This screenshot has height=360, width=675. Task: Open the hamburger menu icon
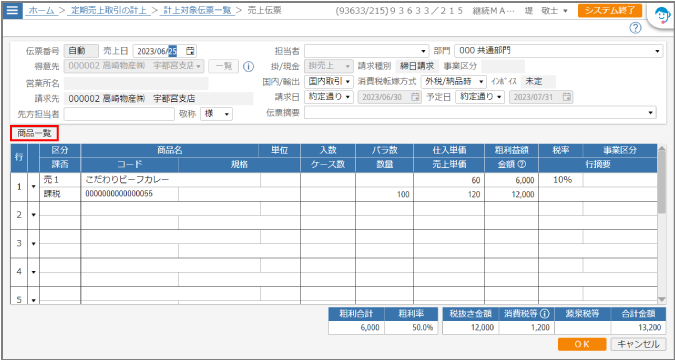[12, 10]
